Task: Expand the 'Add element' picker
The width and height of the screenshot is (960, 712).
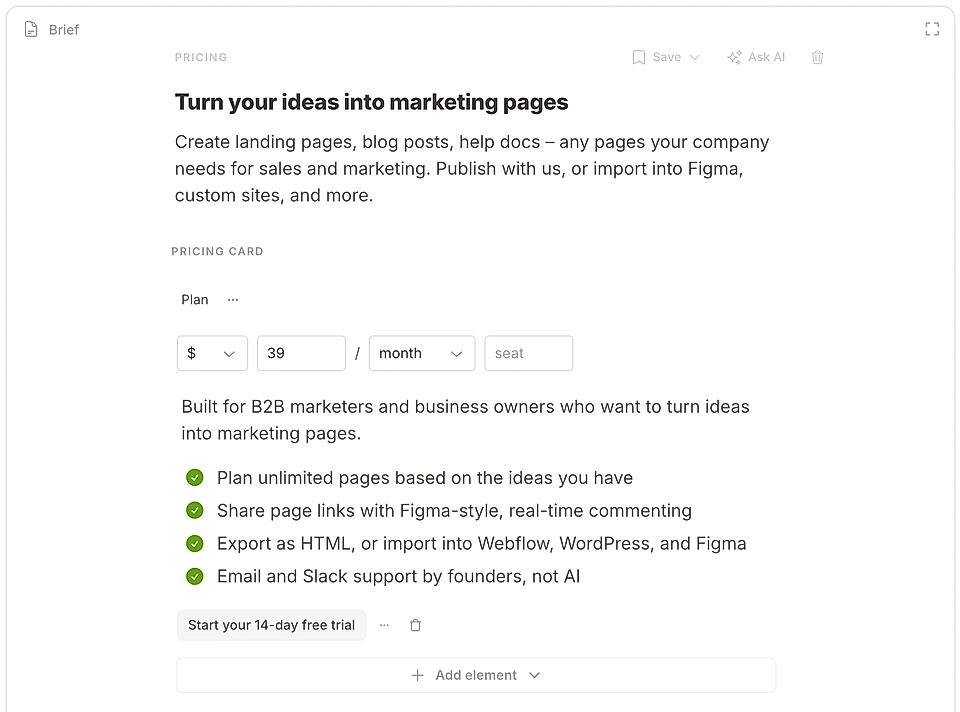Action: tap(535, 675)
